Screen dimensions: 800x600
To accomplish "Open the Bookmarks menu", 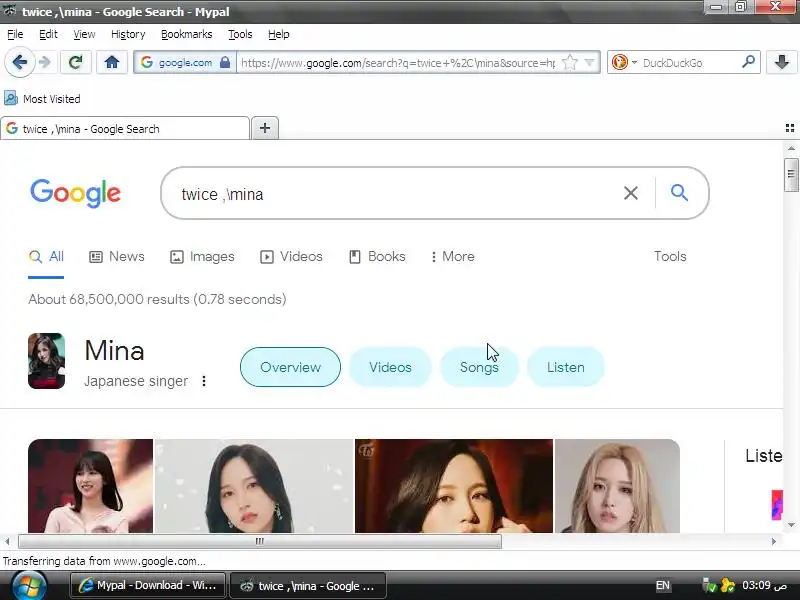I will pos(186,34).
